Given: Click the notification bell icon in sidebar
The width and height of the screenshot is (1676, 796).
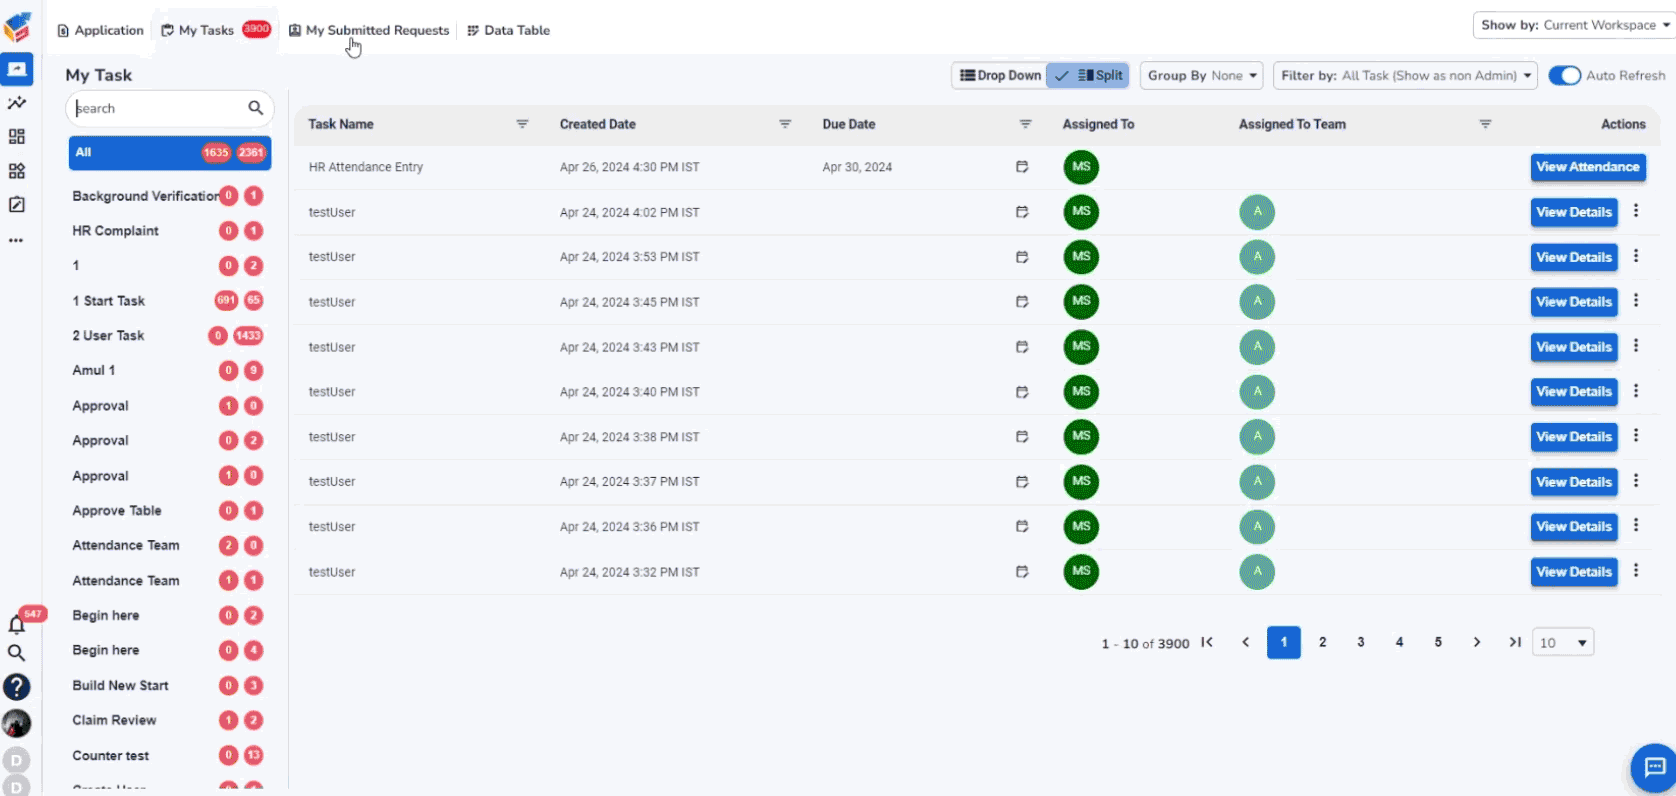Looking at the screenshot, I should pos(16,625).
